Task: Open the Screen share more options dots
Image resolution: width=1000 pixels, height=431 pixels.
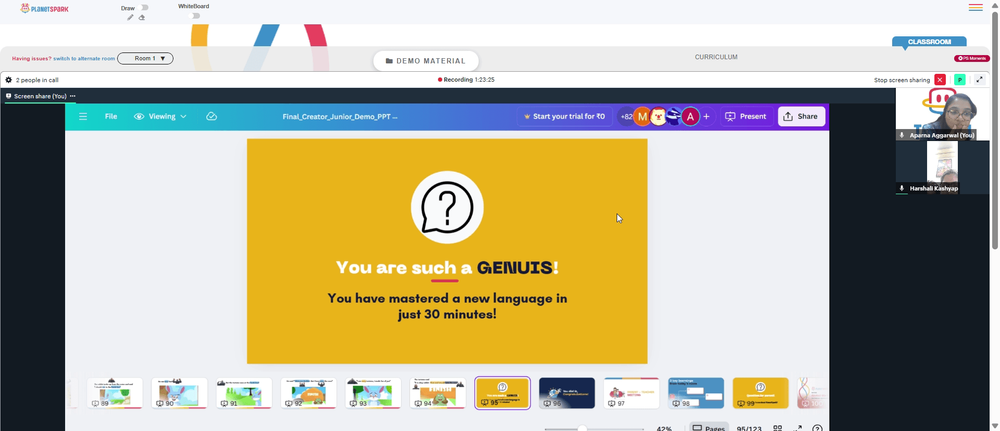Action: point(73,96)
